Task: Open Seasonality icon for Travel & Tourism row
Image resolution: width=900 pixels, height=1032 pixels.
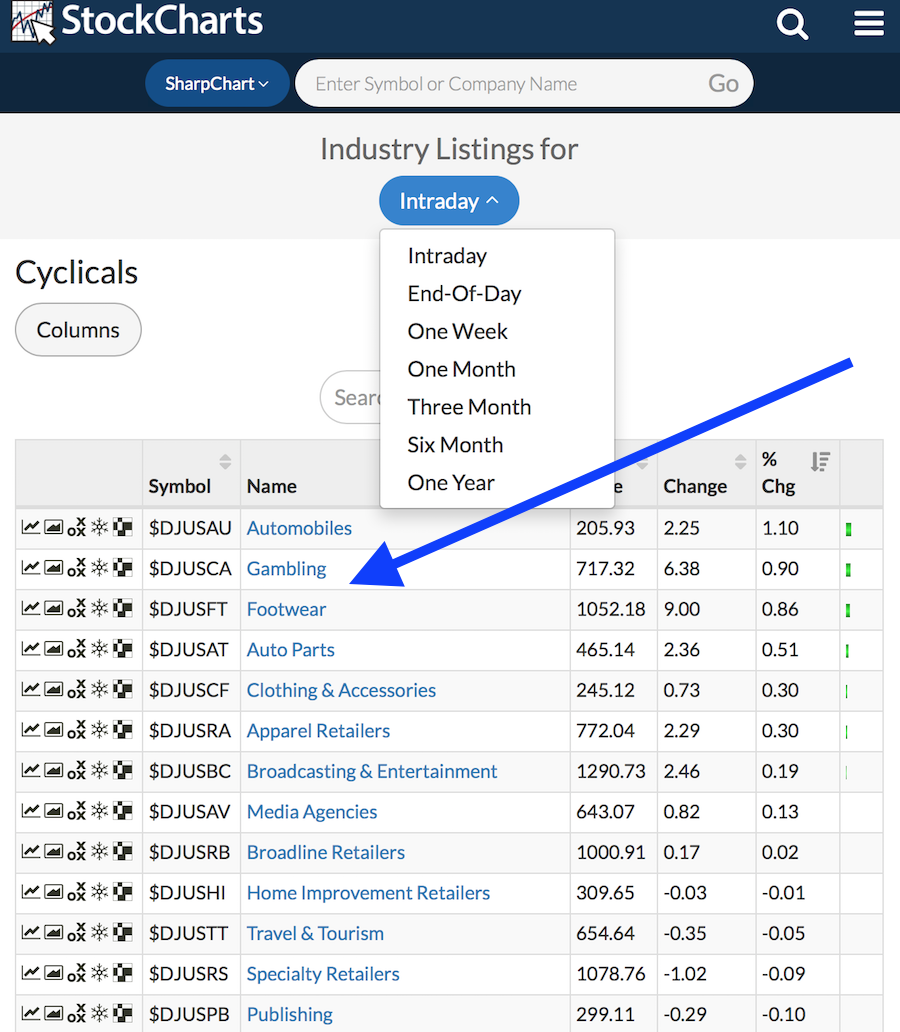Action: click(100, 934)
